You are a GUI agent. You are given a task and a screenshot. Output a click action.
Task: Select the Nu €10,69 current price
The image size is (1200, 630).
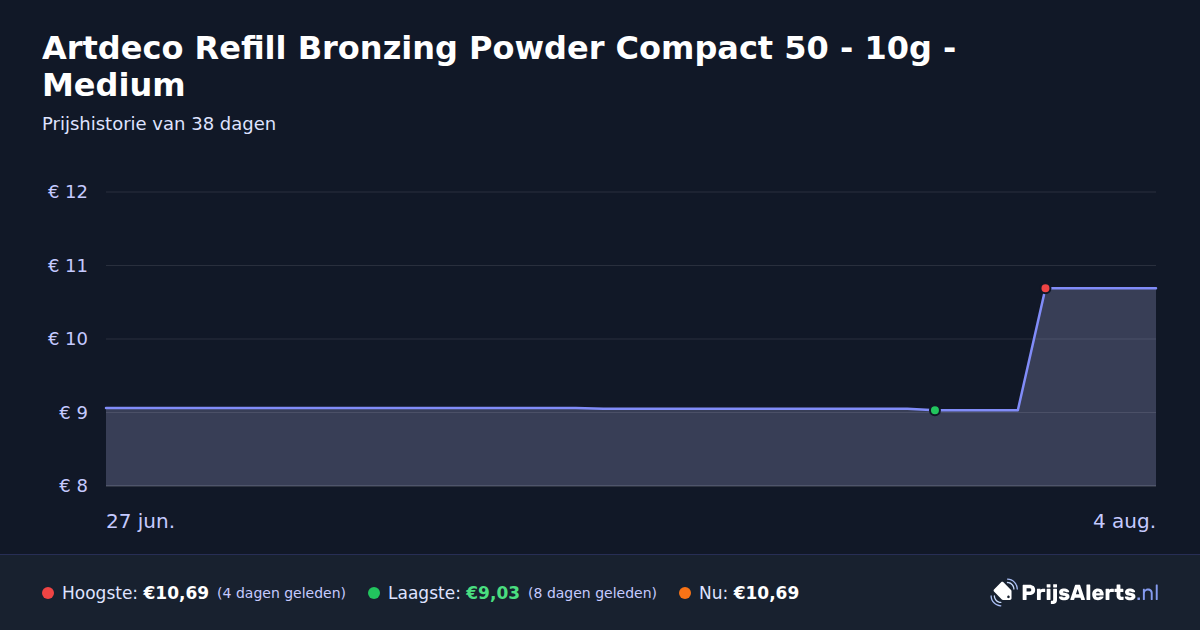pyautogui.click(x=766, y=593)
